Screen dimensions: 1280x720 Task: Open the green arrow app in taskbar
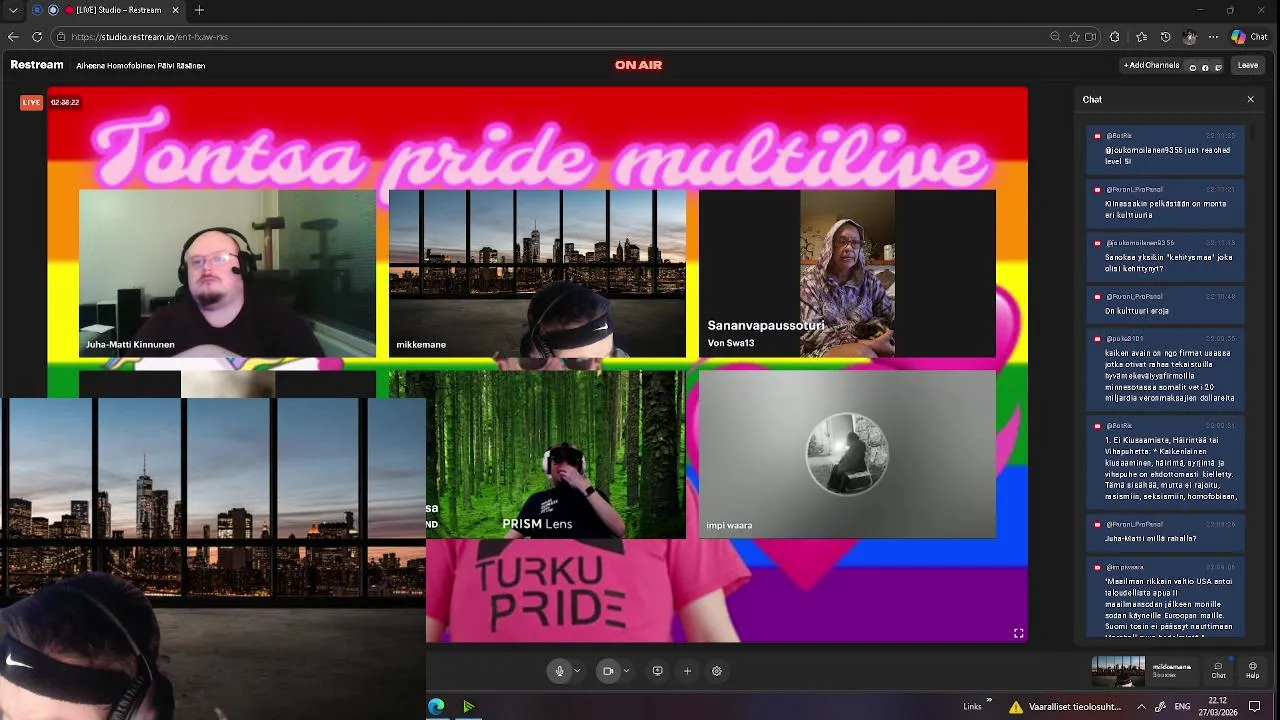pyautogui.click(x=468, y=707)
